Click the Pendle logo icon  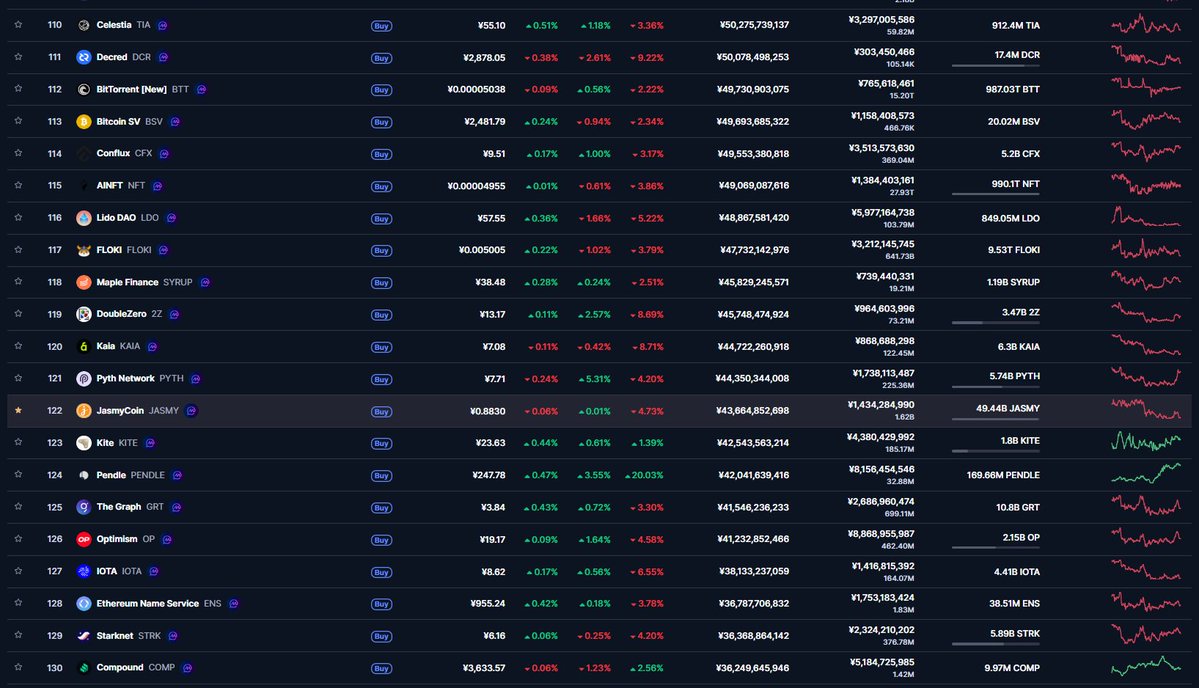pos(84,475)
